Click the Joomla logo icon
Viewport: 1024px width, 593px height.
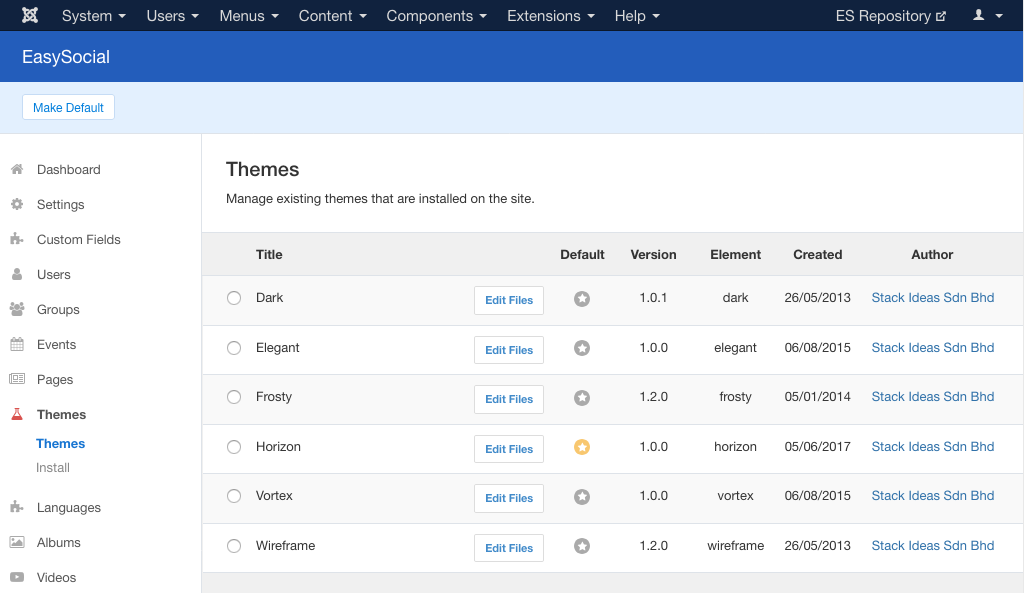tap(30, 15)
